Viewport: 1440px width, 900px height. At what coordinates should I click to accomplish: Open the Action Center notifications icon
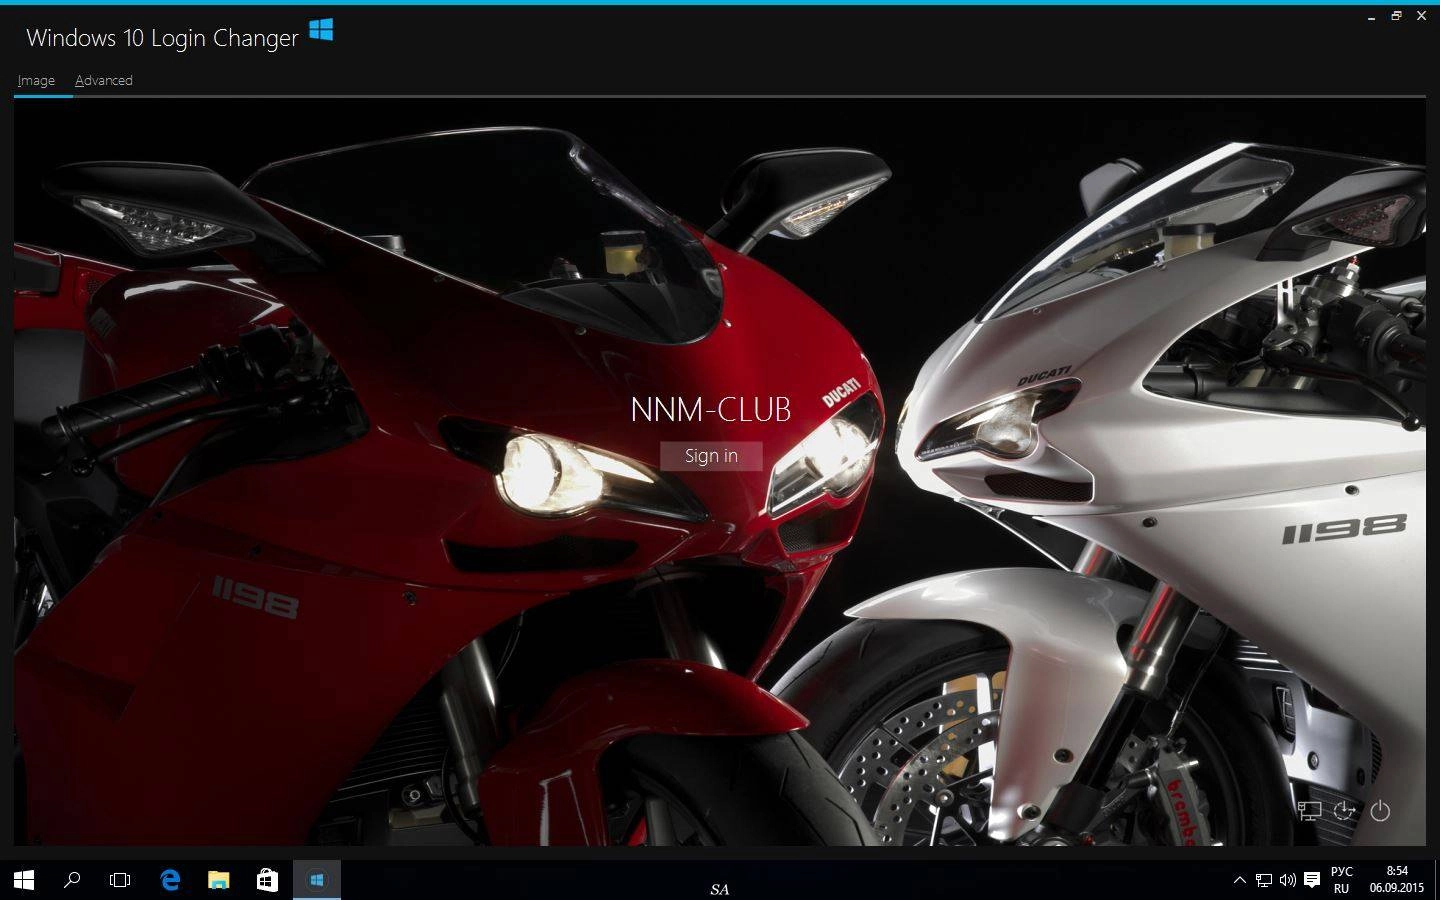[x=1312, y=880]
